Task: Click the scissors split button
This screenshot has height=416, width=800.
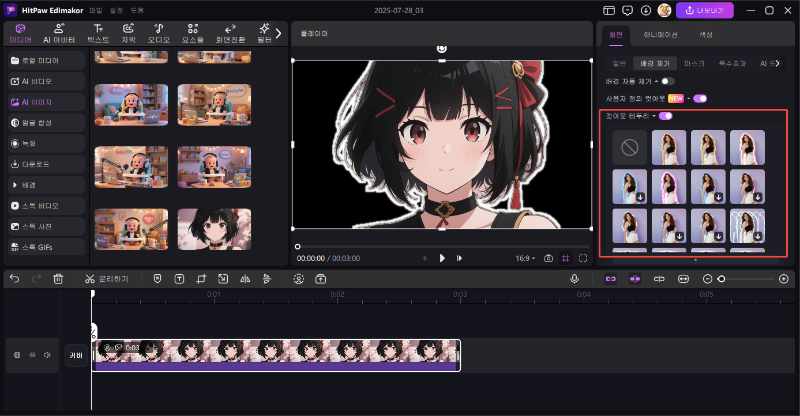Action: point(106,279)
